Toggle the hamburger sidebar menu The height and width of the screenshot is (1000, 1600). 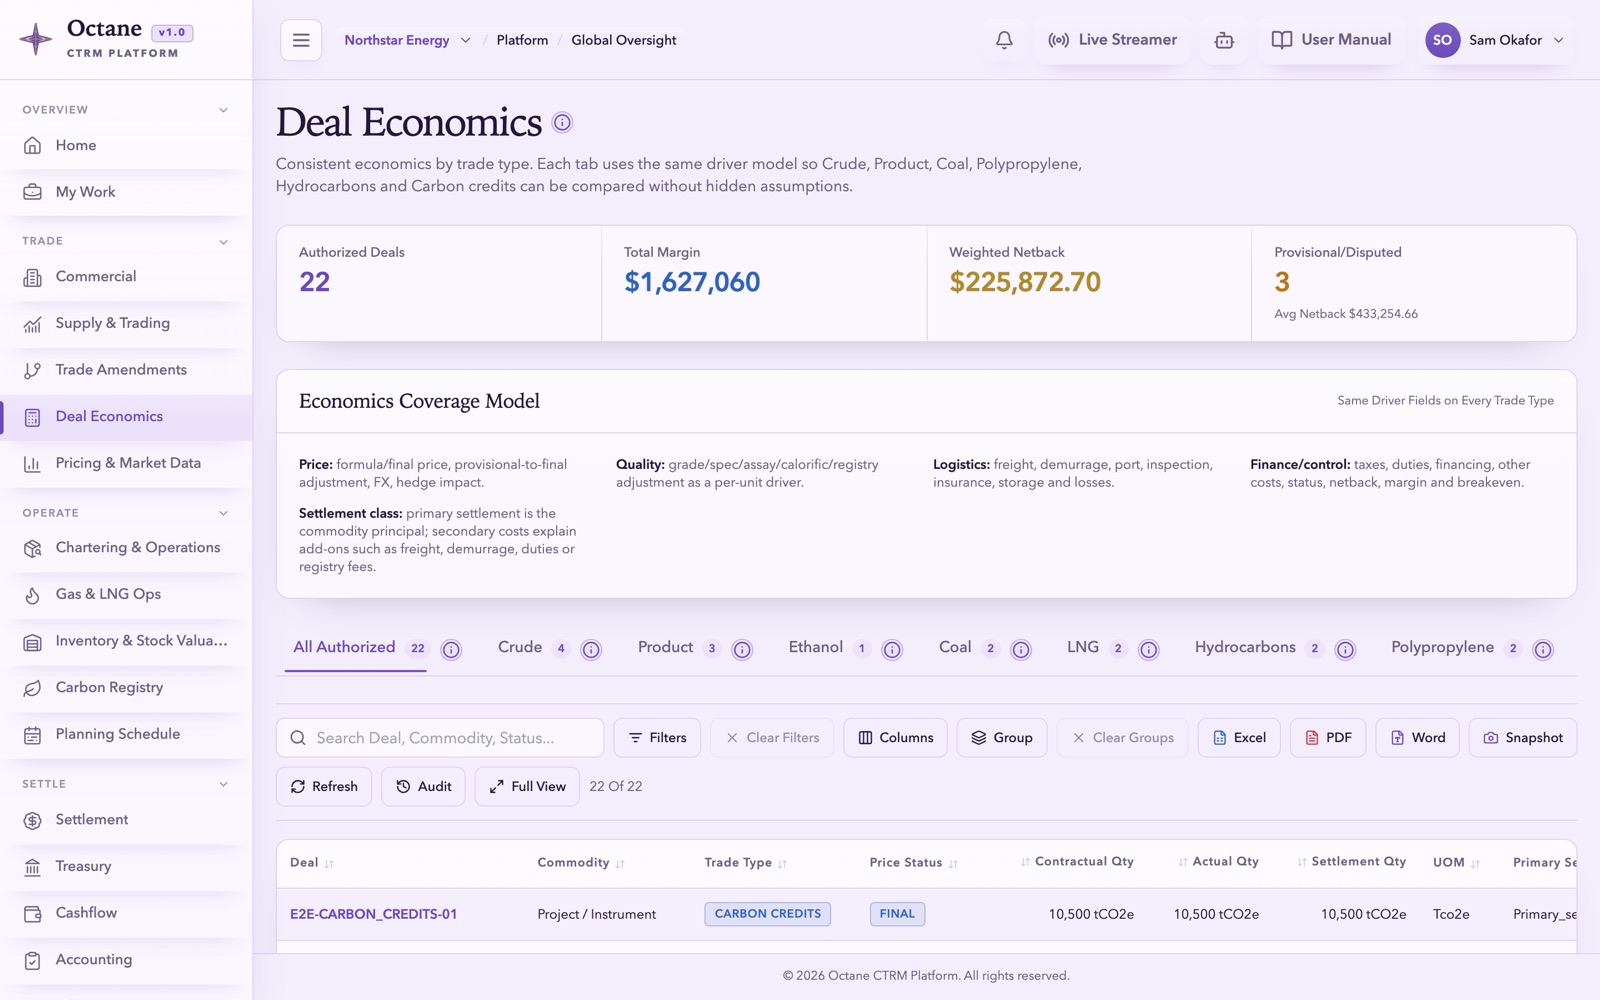(x=301, y=40)
